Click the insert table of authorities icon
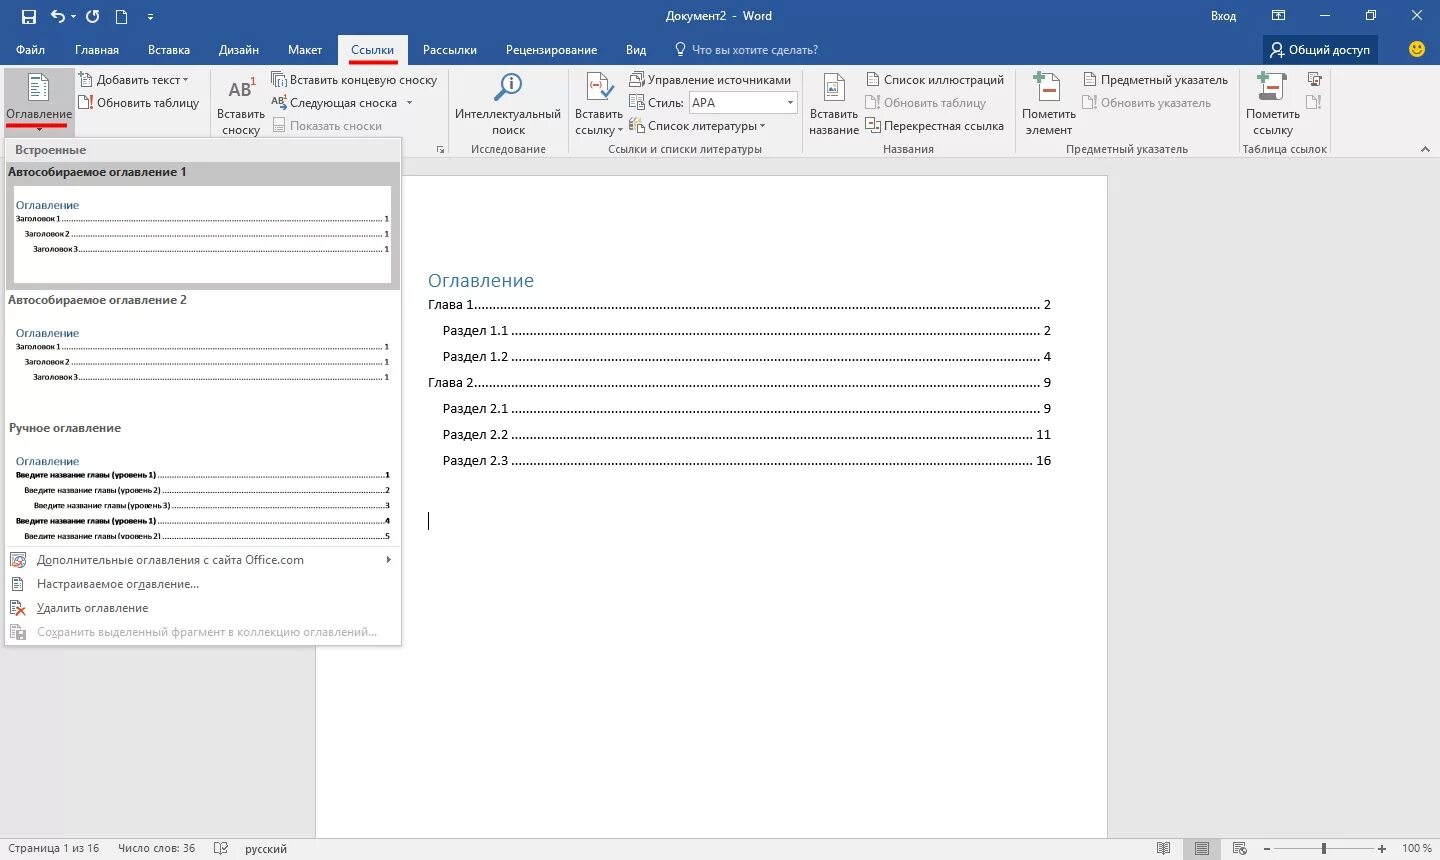Viewport: 1440px width, 860px height. pyautogui.click(x=1314, y=80)
